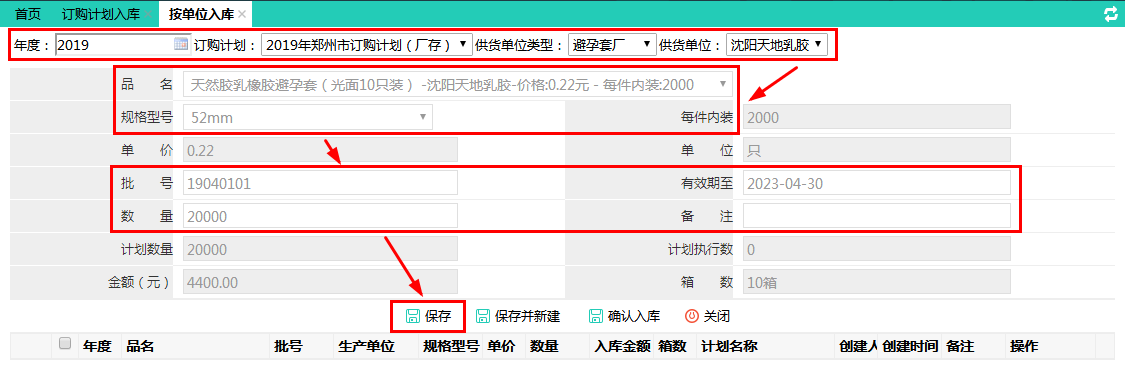Click the 保存并新建 button
This screenshot has width=1125, height=376.
518,316
